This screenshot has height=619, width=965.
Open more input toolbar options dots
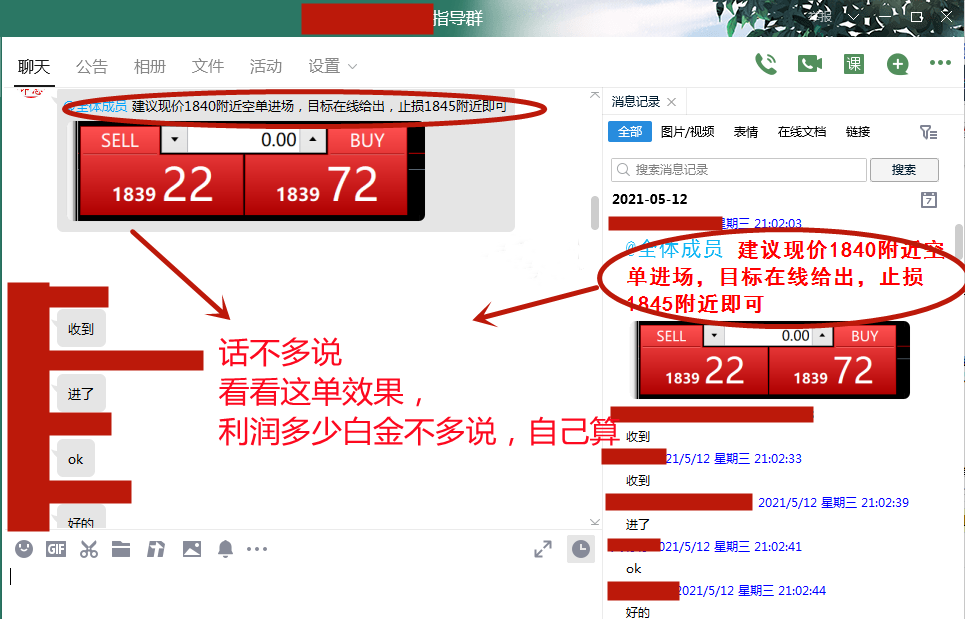point(257,549)
